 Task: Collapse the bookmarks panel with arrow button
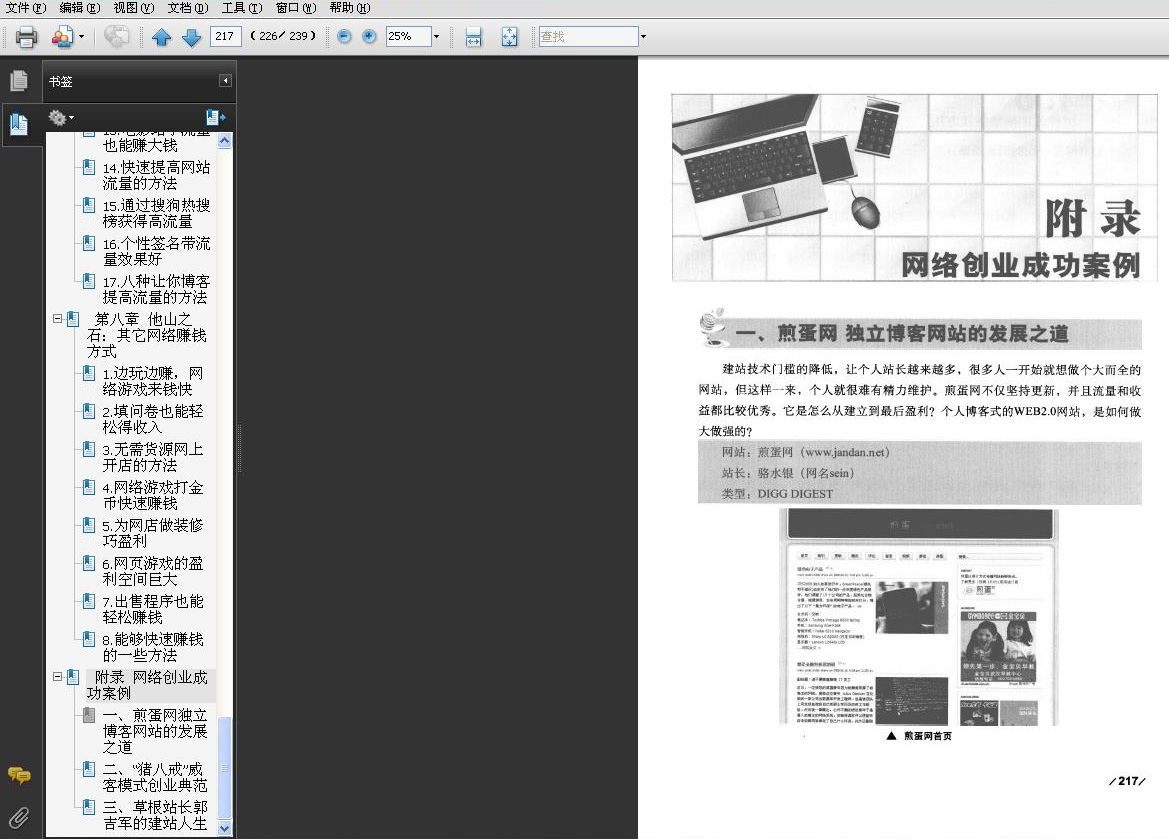pyautogui.click(x=226, y=81)
